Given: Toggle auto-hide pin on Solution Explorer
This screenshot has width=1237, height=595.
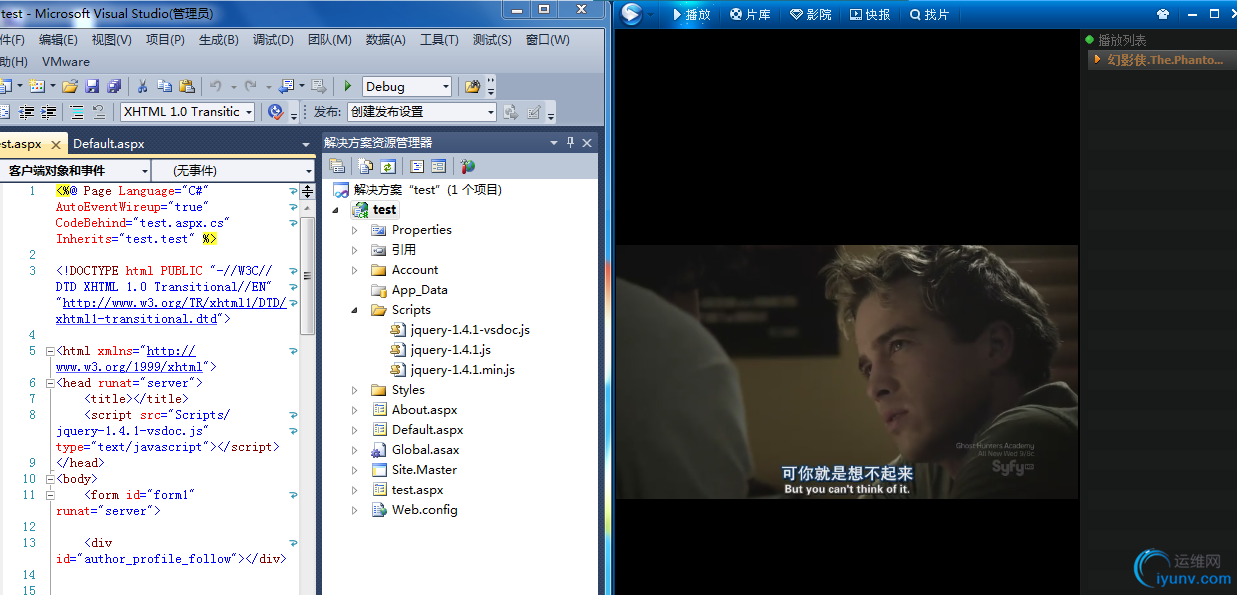Looking at the screenshot, I should tap(571, 143).
